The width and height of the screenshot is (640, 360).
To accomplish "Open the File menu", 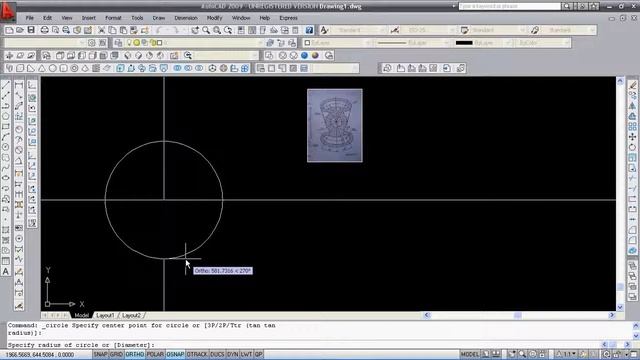I will click(x=29, y=18).
